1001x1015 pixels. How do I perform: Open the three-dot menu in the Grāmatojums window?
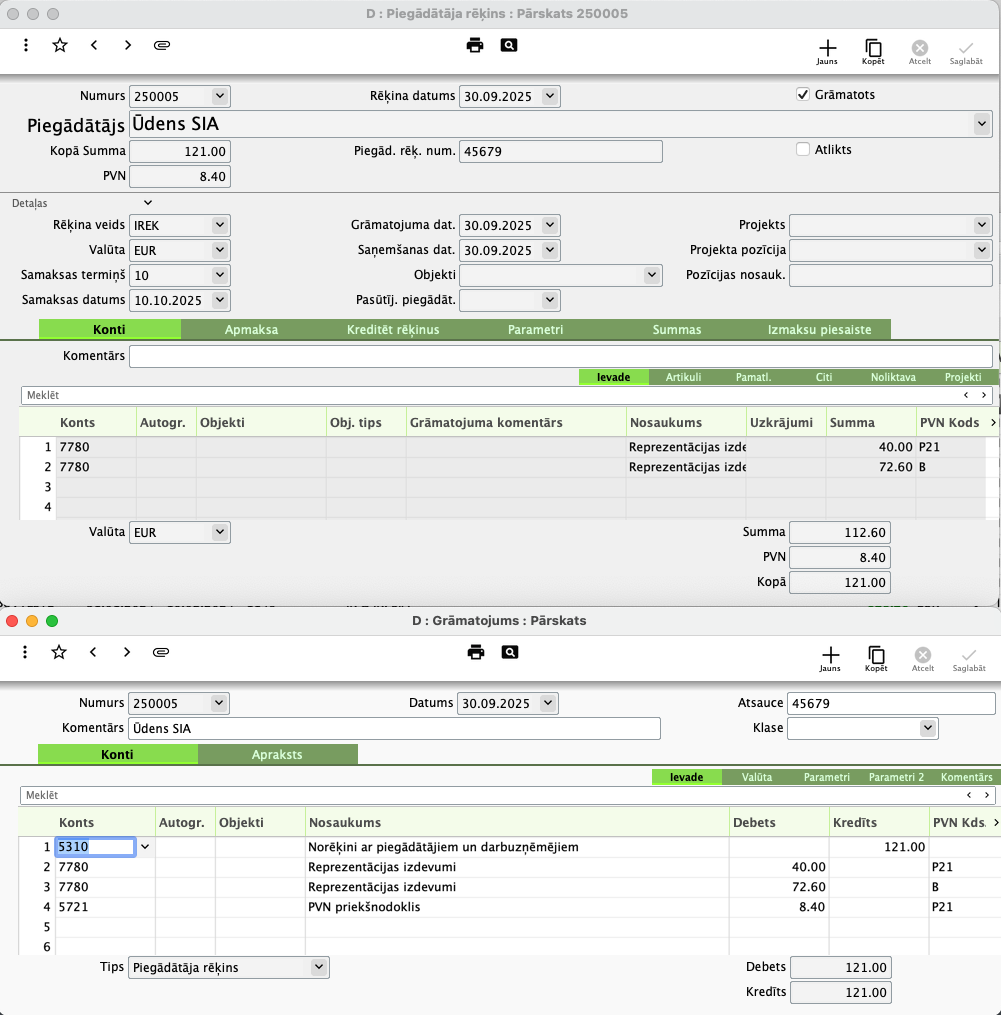[x=26, y=652]
